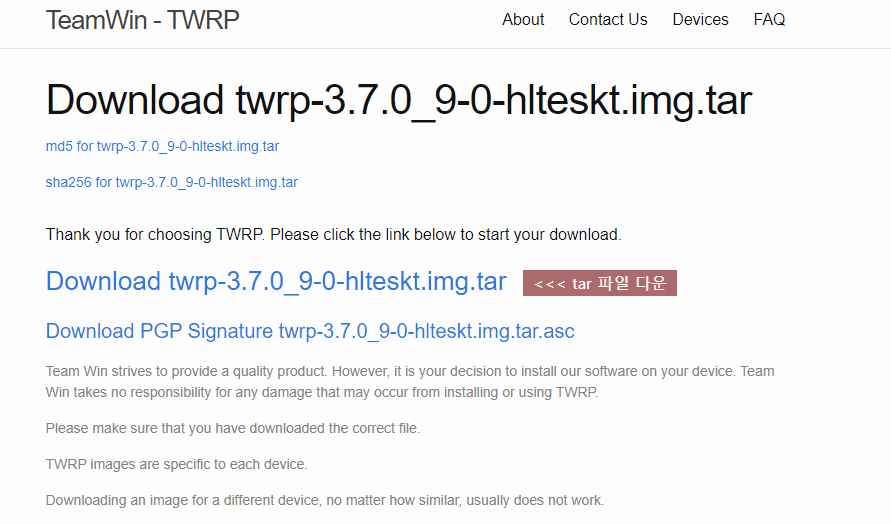Open the TeamWin - TWRP home link
891x524 pixels.
(x=143, y=20)
